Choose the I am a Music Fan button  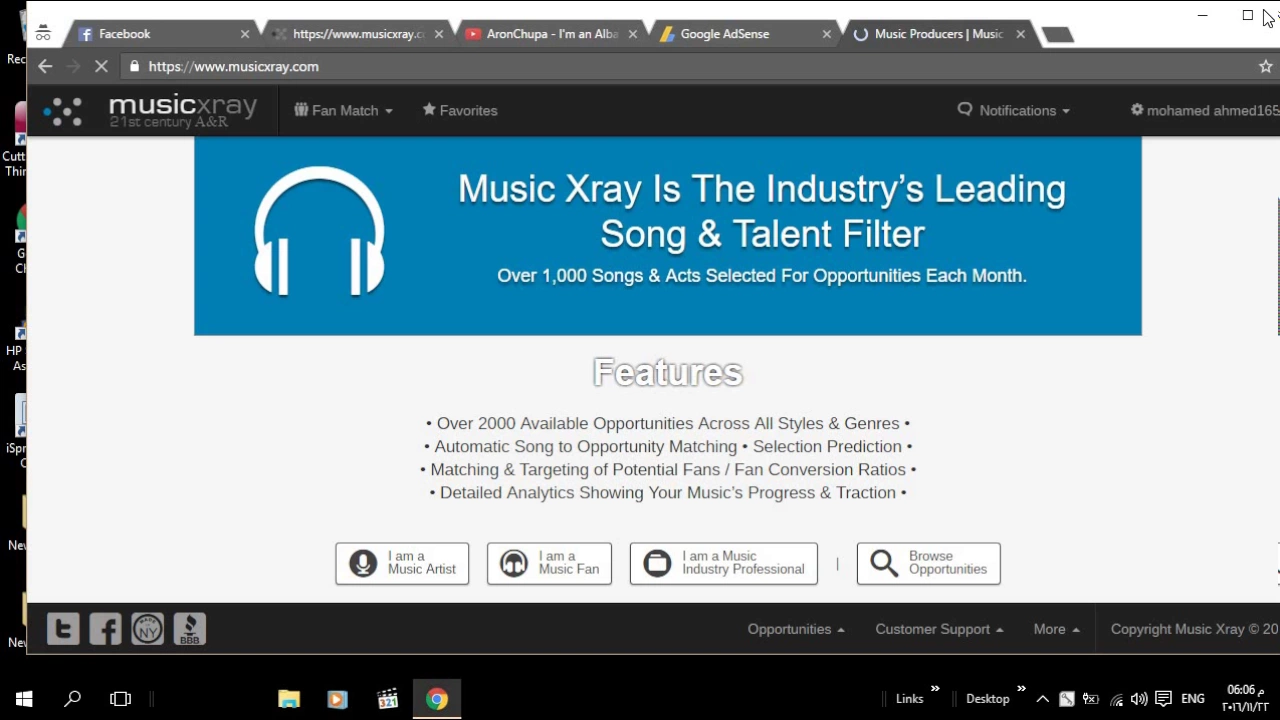point(549,563)
